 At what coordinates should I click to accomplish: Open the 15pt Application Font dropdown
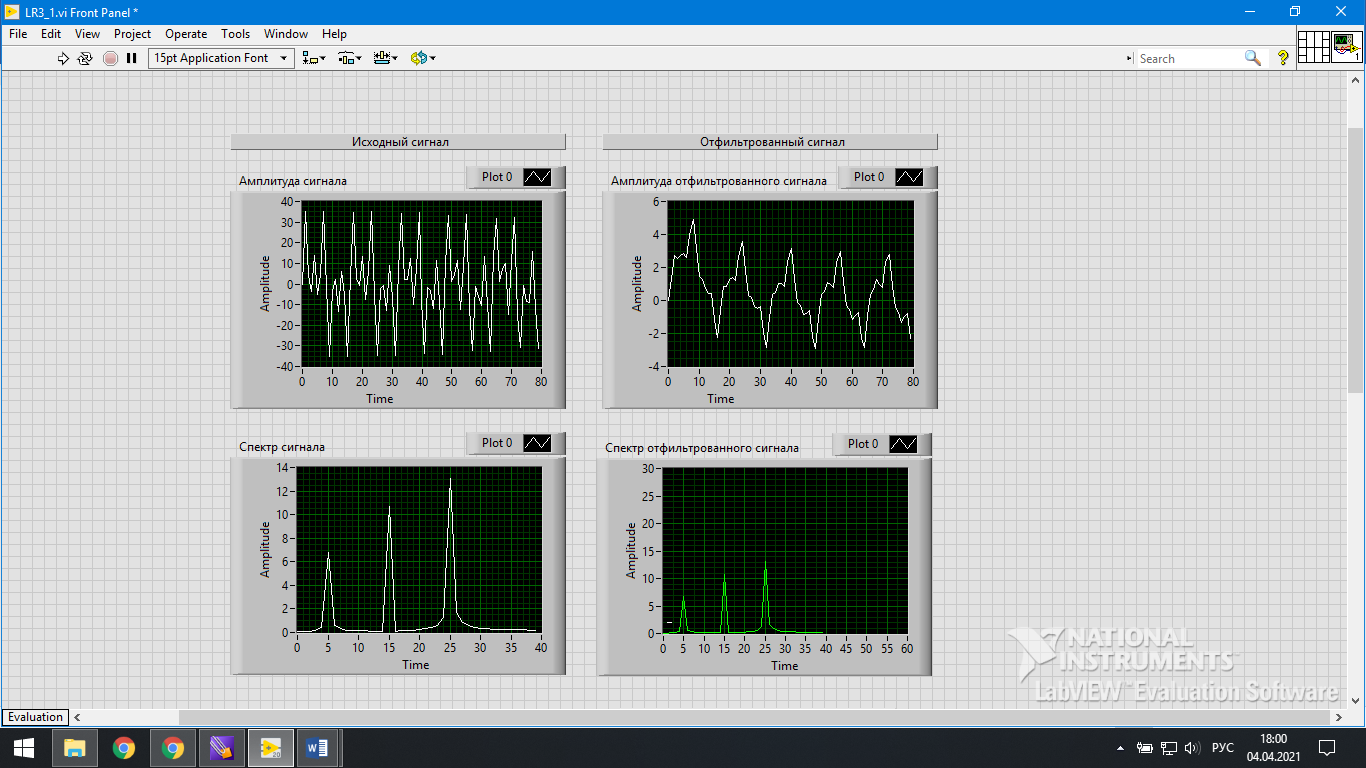[222, 58]
